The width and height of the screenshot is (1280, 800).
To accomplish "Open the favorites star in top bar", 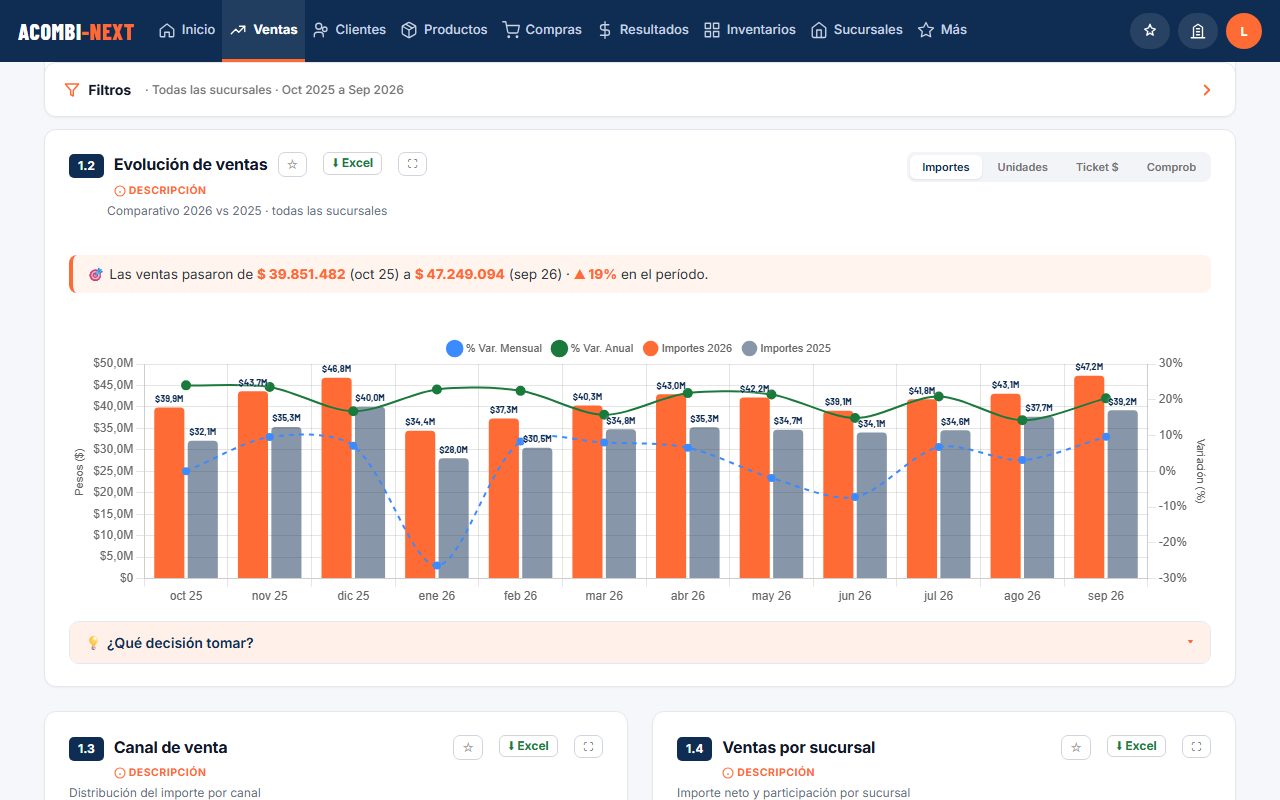I will (1150, 31).
